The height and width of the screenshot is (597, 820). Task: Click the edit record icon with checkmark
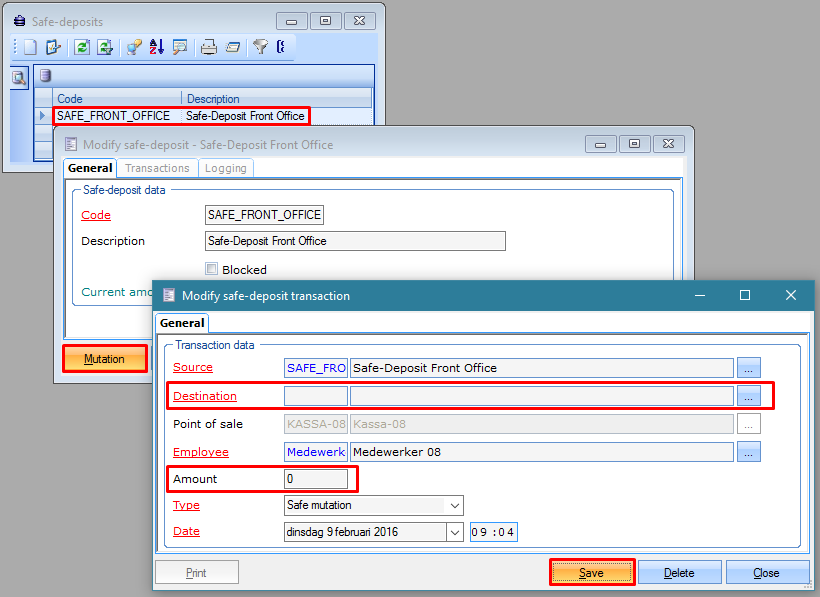(x=54, y=47)
